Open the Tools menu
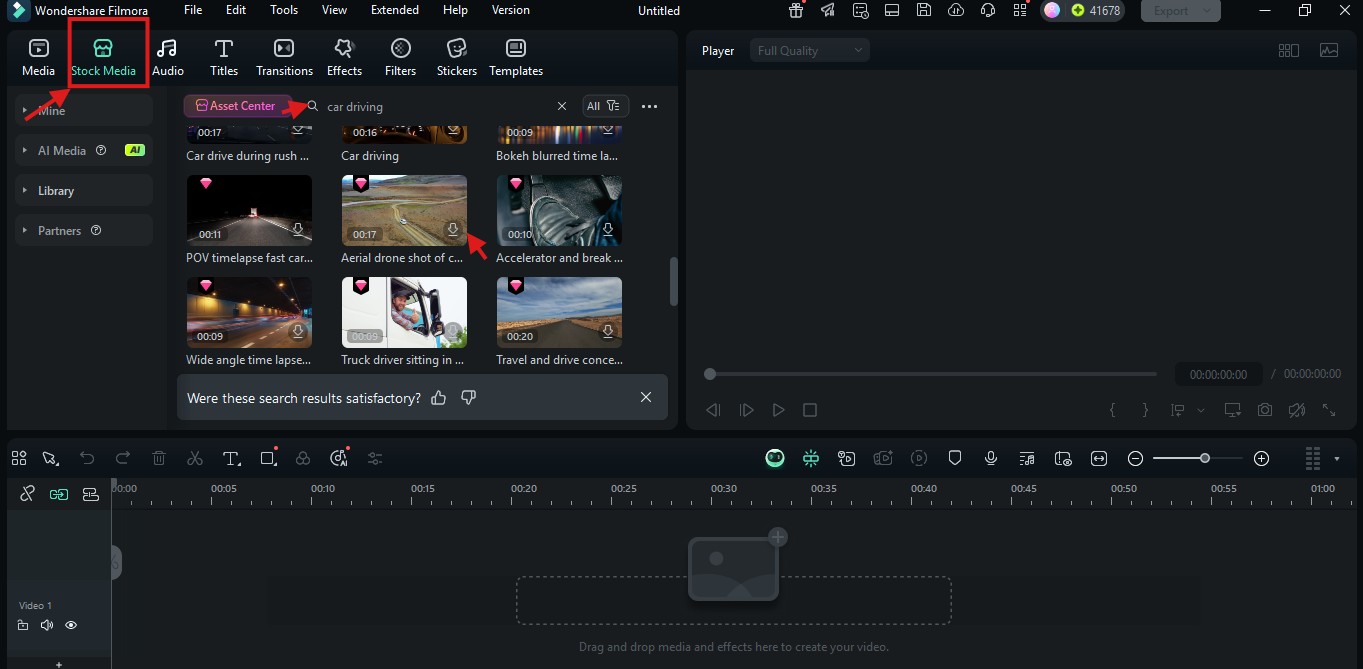This screenshot has width=1363, height=669. [284, 10]
